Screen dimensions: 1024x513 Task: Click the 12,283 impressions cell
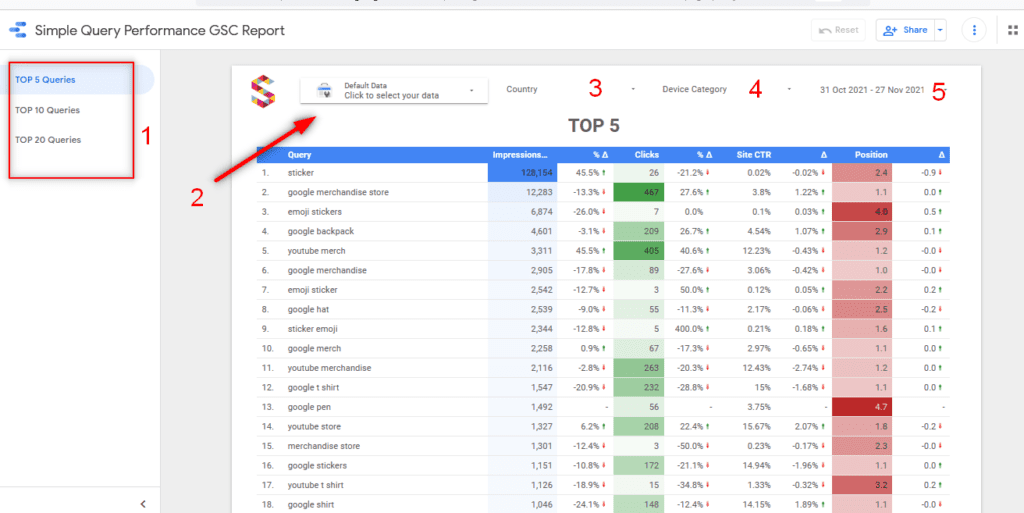point(522,193)
